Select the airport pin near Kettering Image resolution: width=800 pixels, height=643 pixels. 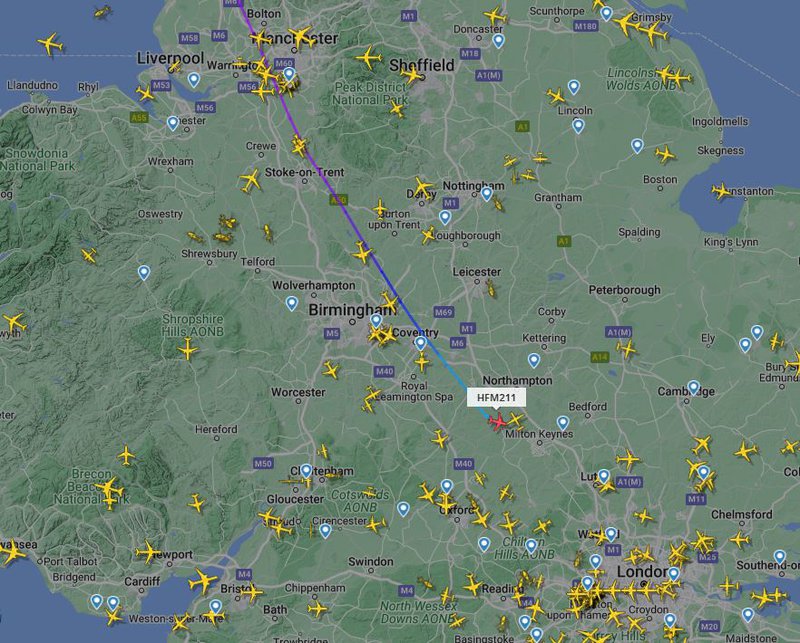coord(534,361)
